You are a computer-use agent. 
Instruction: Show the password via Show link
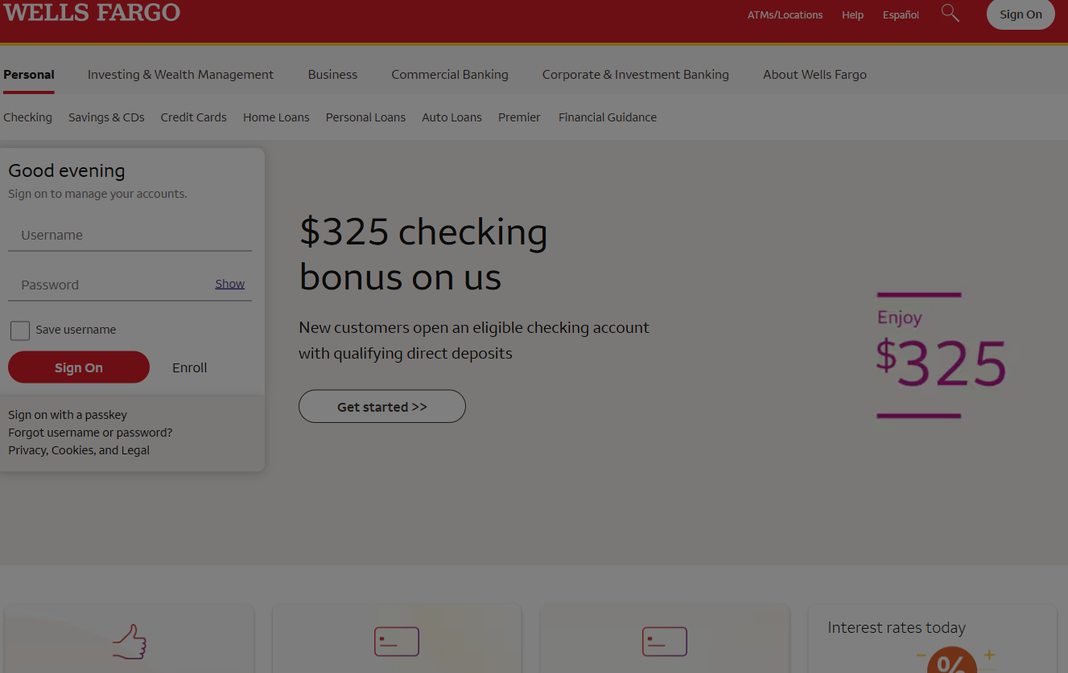[230, 284]
